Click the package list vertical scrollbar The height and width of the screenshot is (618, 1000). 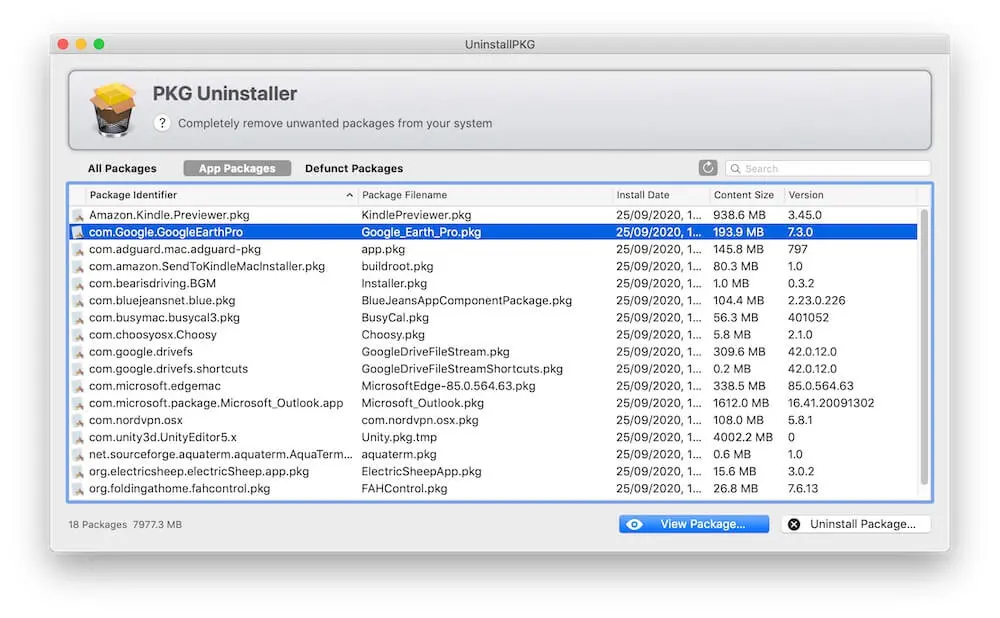(x=924, y=348)
